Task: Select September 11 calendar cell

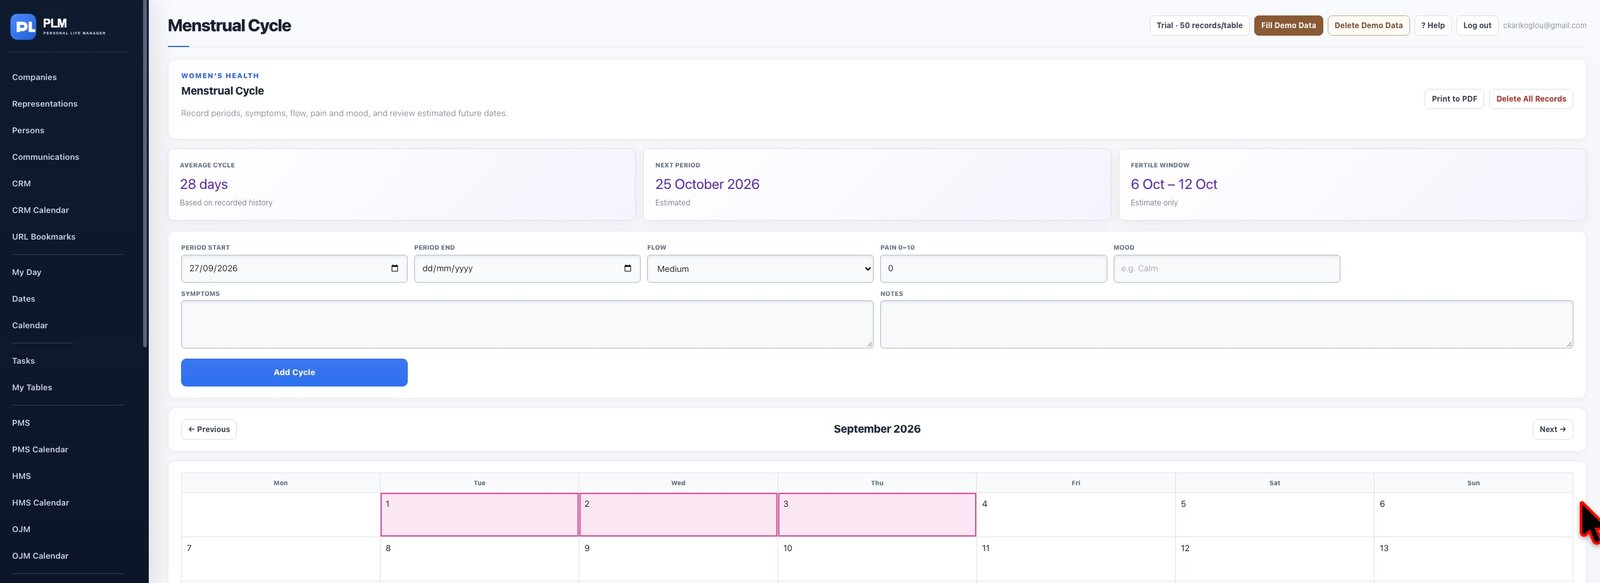Action: 1076,559
